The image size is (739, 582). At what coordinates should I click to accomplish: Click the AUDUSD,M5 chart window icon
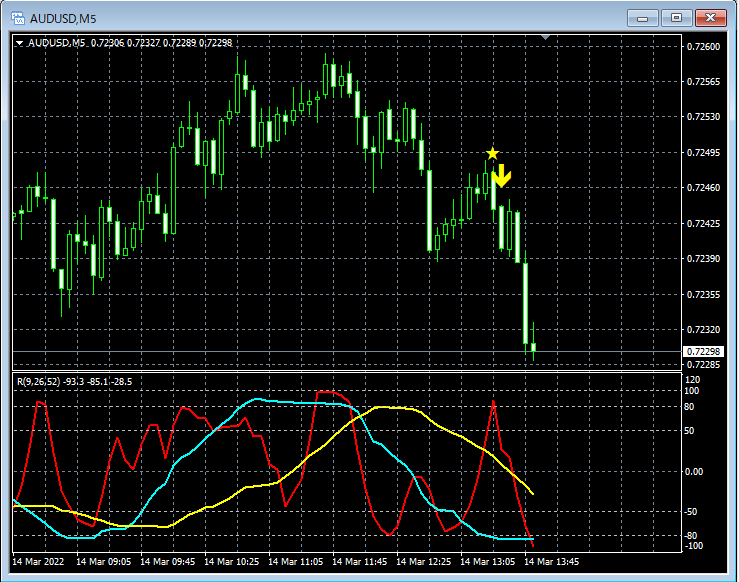(x=17, y=18)
